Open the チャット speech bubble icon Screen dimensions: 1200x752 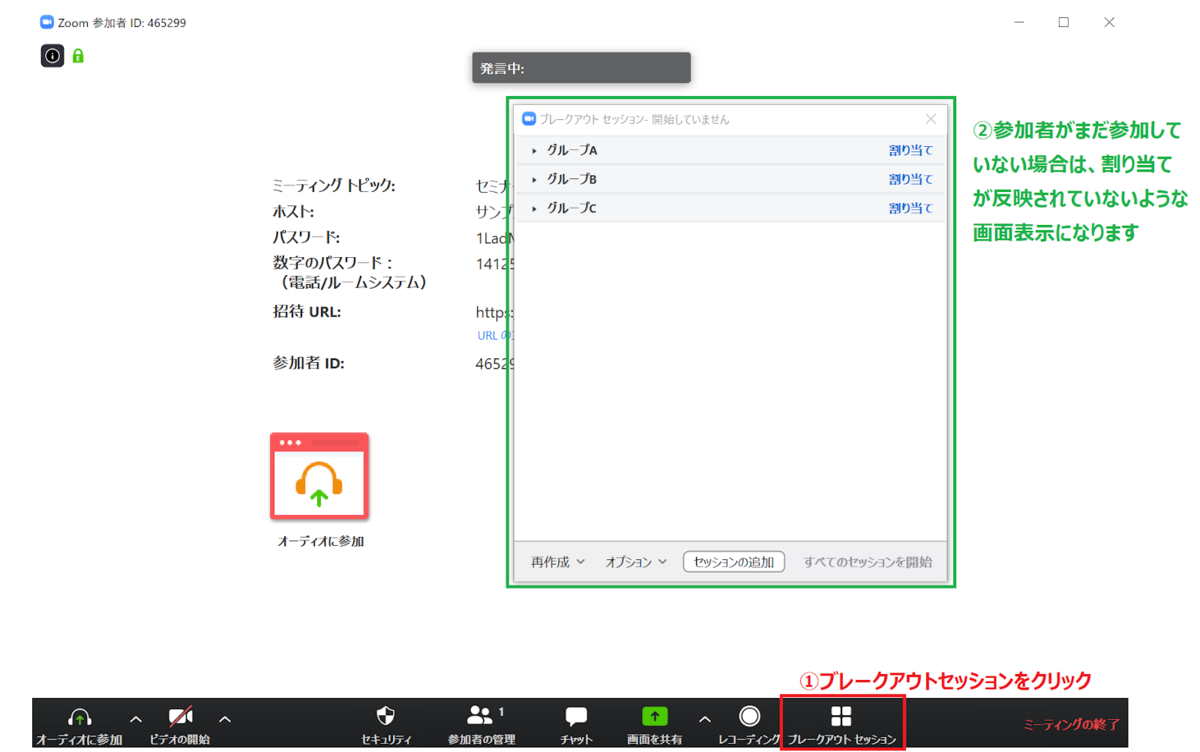pos(576,717)
